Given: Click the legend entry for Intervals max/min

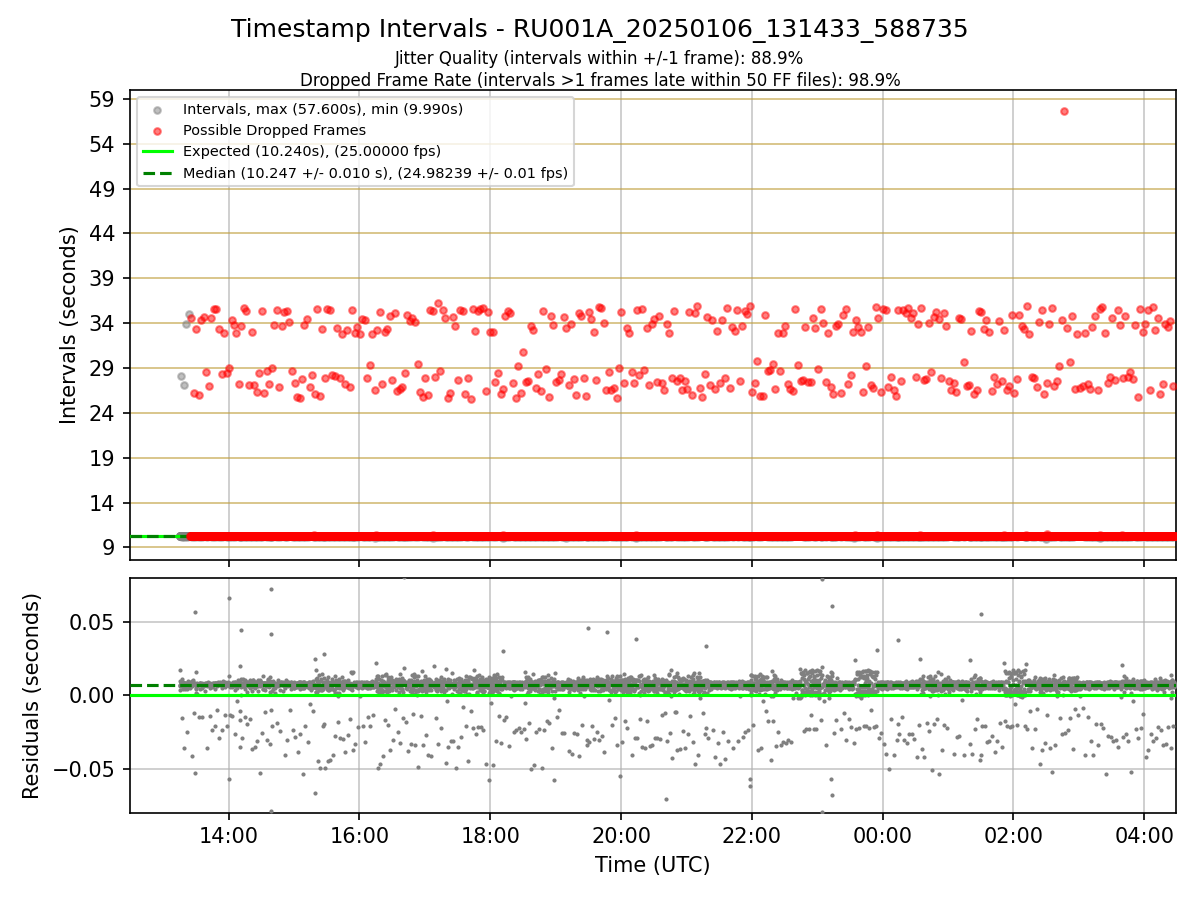Looking at the screenshot, I should point(323,108).
